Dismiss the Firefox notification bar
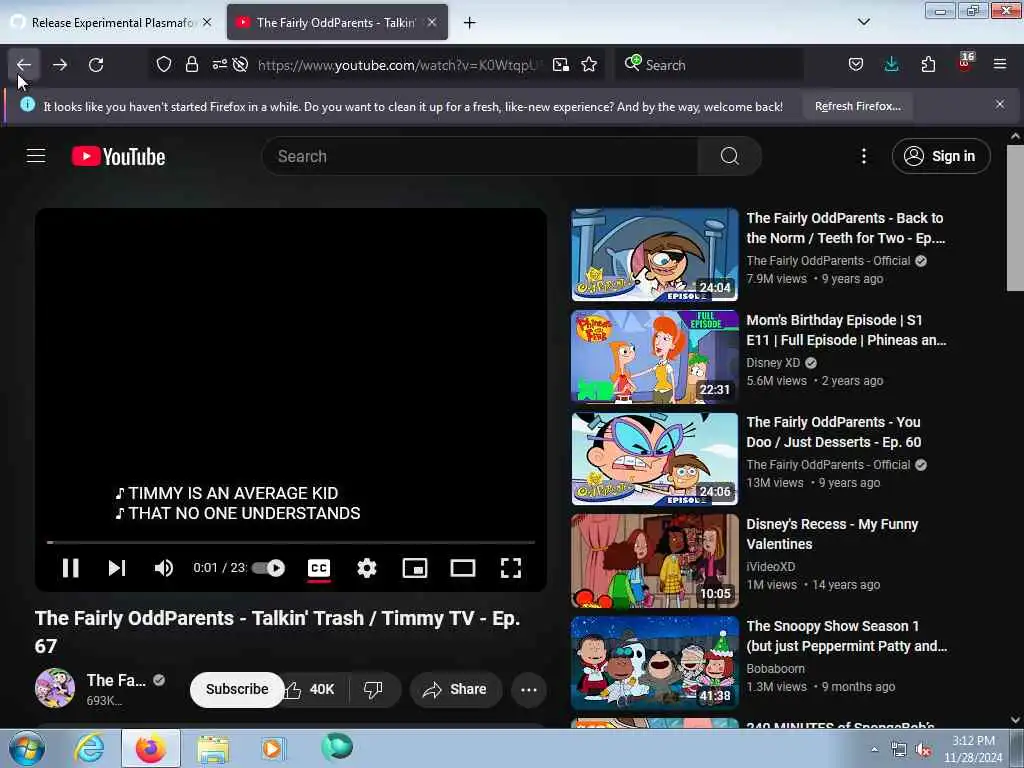 point(1000,104)
